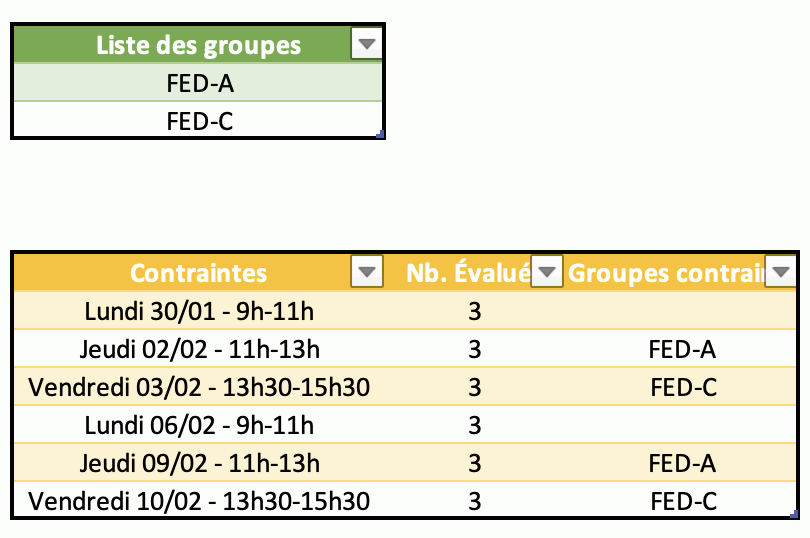This screenshot has width=810, height=538.
Task: Select the Lundi 30/01 - 9h-11h cell
Action: click(199, 311)
